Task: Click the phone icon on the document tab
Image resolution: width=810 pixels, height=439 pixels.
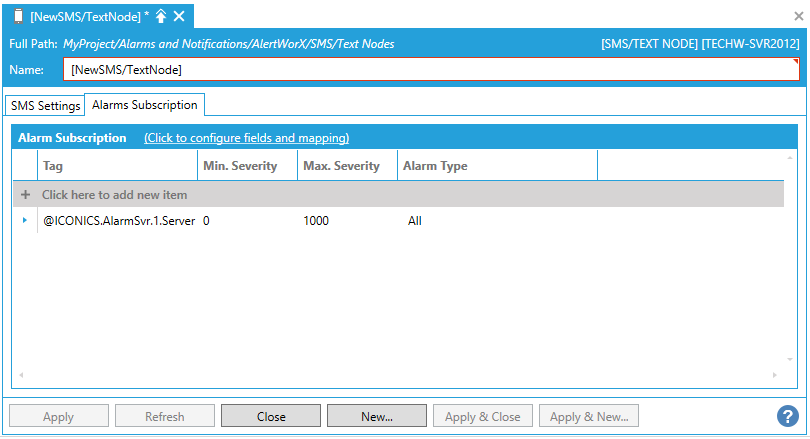Action: pyautogui.click(x=18, y=16)
